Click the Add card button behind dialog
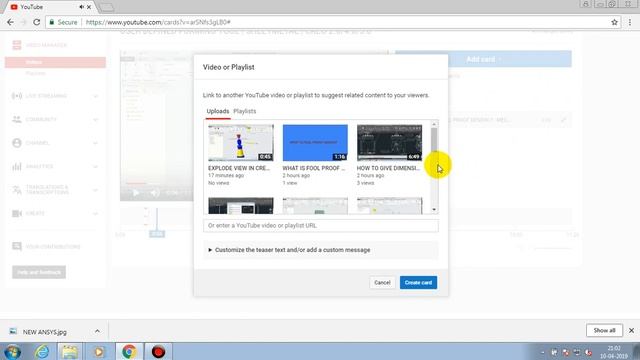This screenshot has height=360, width=640. click(483, 59)
